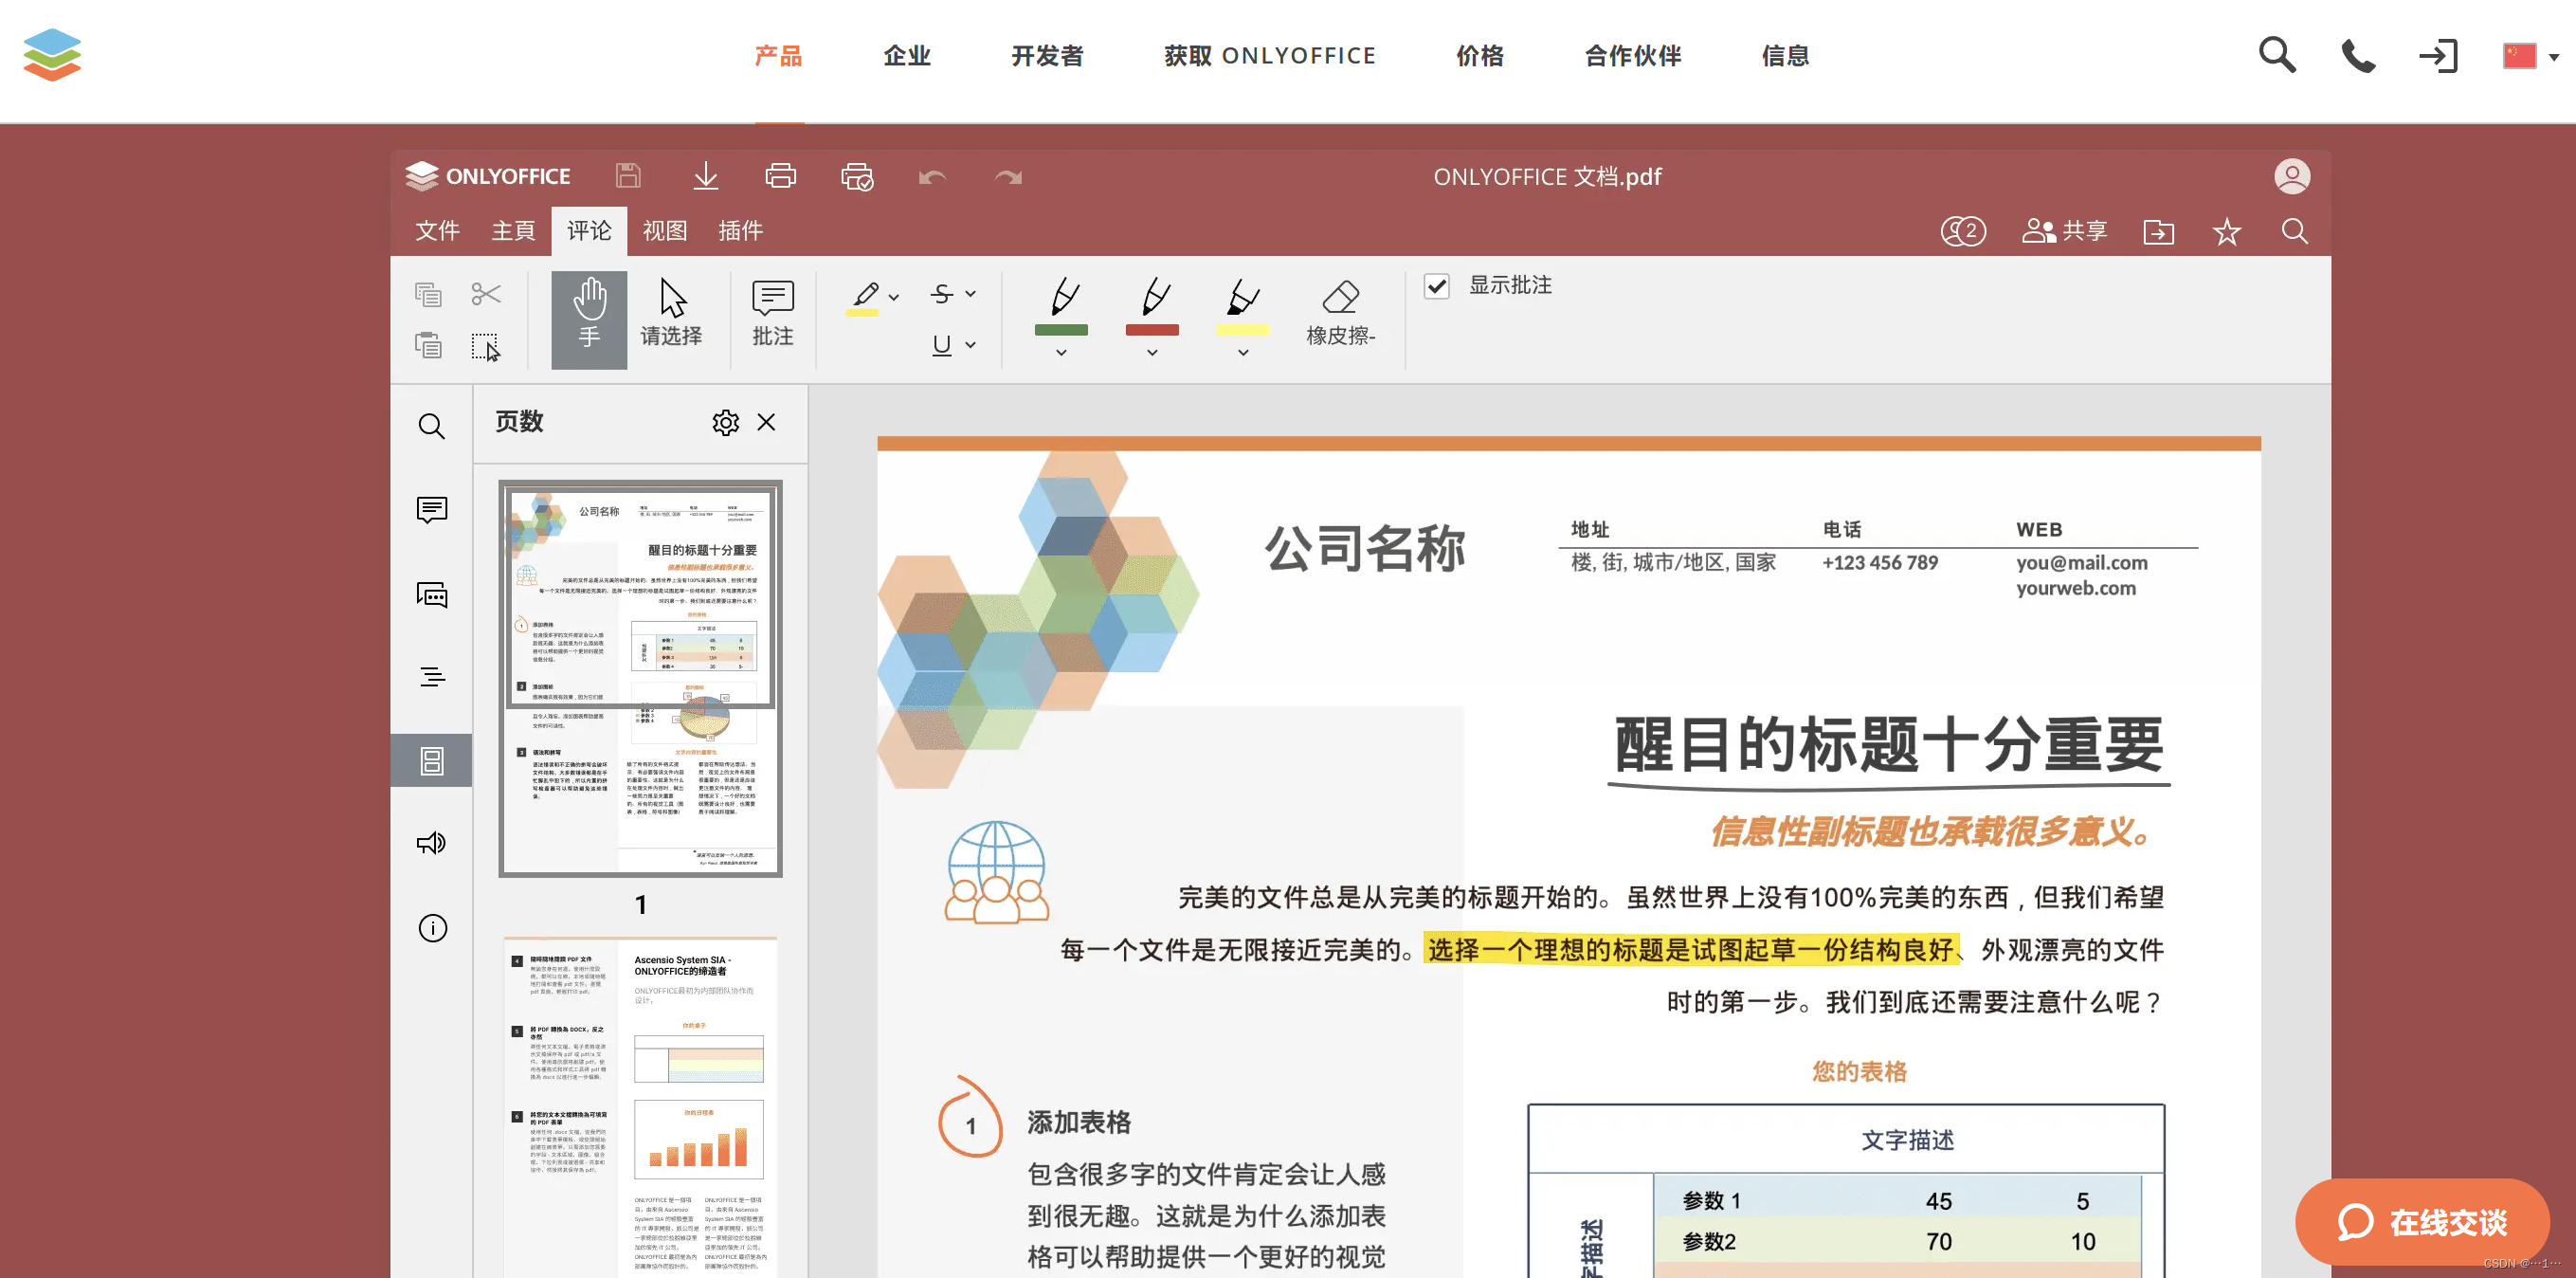2576x1278 pixels.
Task: Toggle the thumbnails panel sidebar button
Action: [431, 761]
